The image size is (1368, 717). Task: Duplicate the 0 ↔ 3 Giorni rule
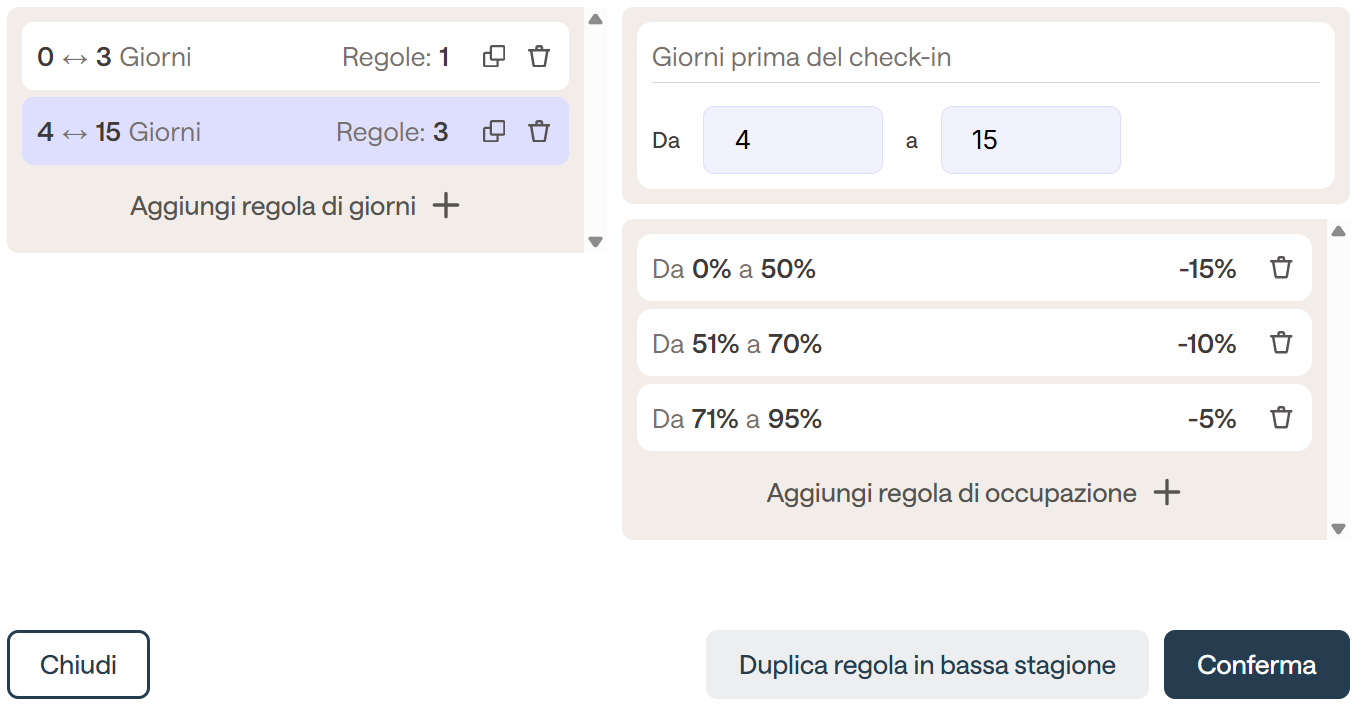pyautogui.click(x=494, y=57)
